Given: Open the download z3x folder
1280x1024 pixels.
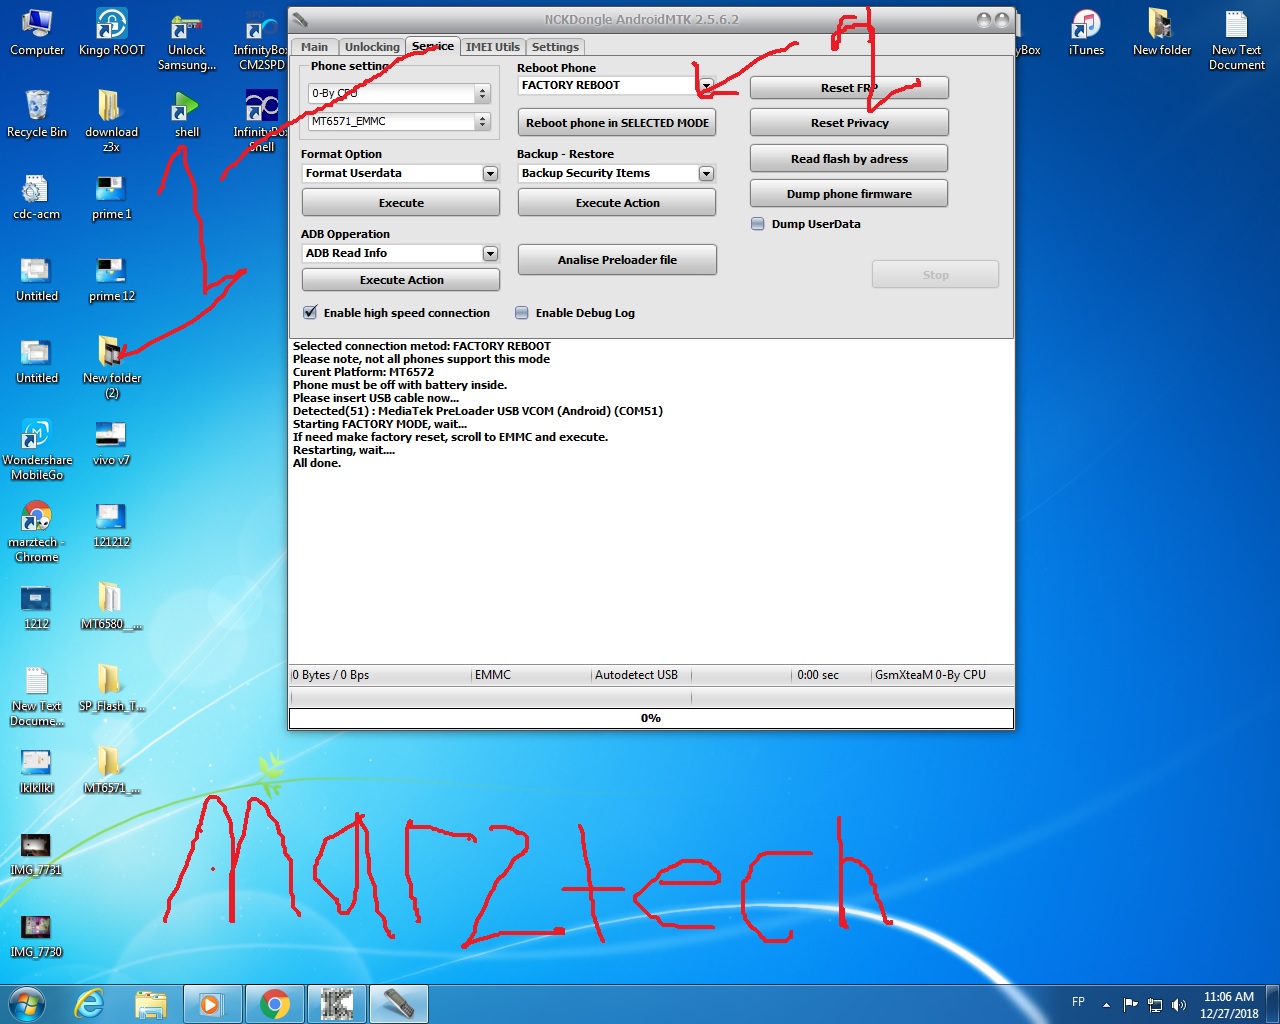Looking at the screenshot, I should (111, 121).
